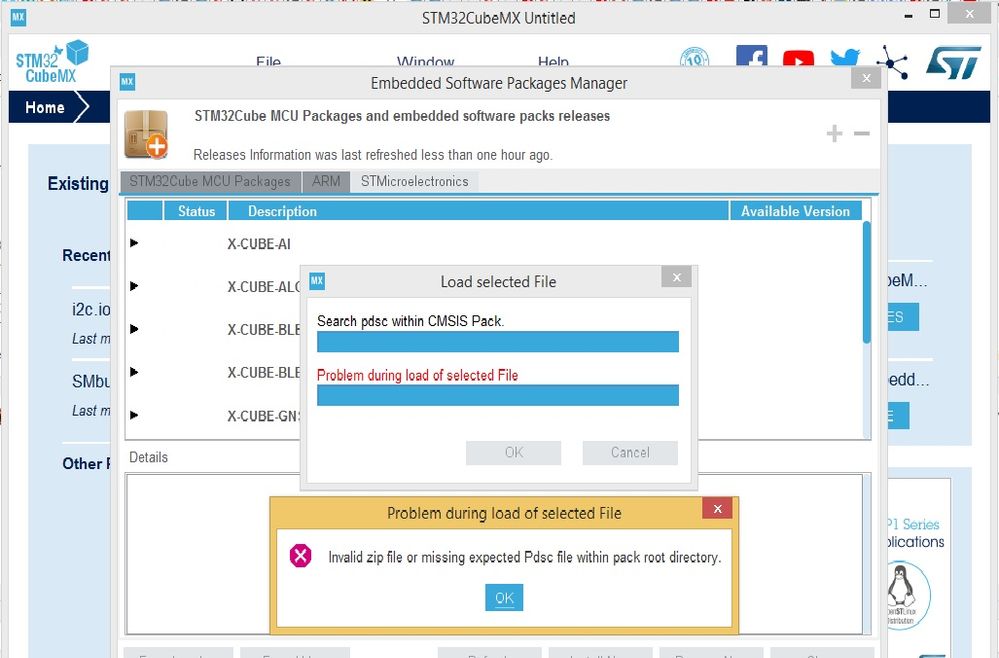Click the plus expand-all icon

[x=834, y=133]
